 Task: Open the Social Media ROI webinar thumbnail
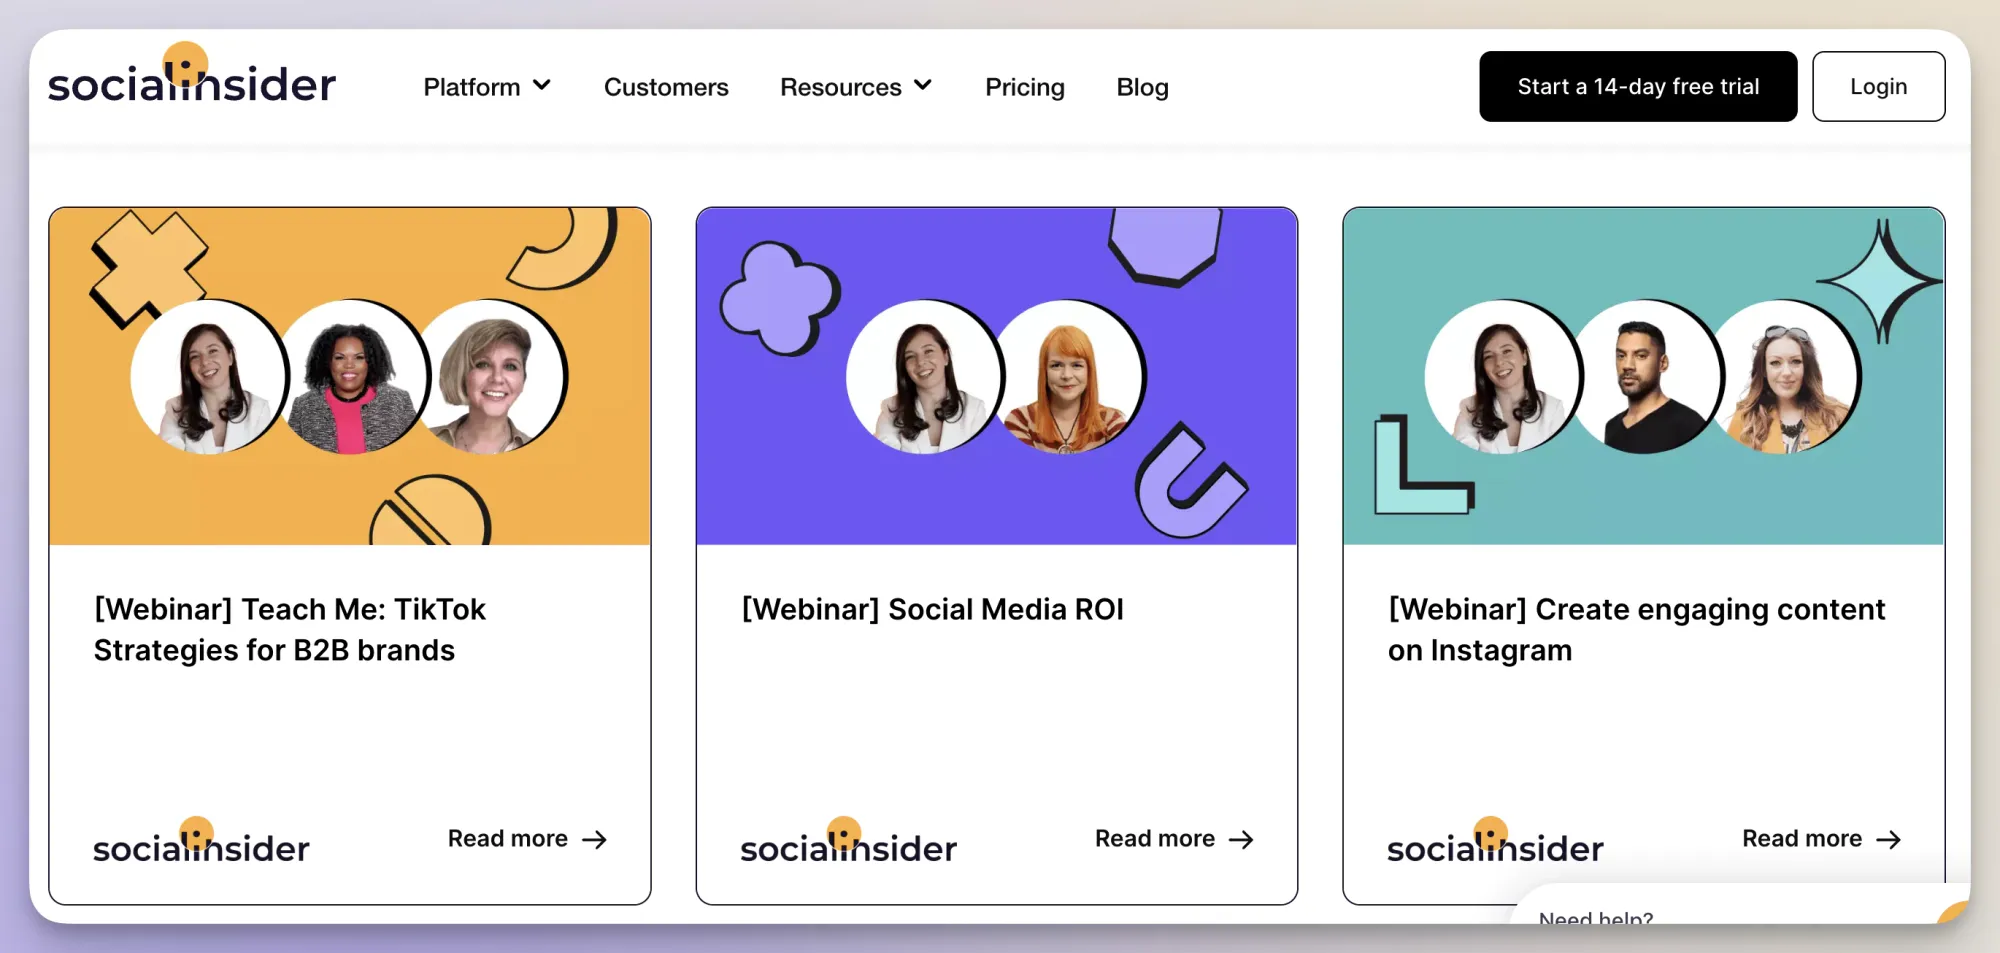tap(997, 376)
